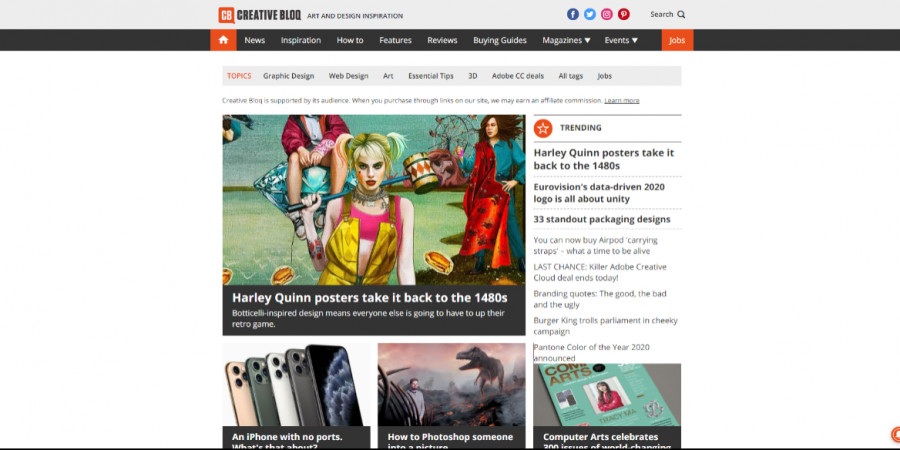Click the Creative Bloq logo

[259, 15]
